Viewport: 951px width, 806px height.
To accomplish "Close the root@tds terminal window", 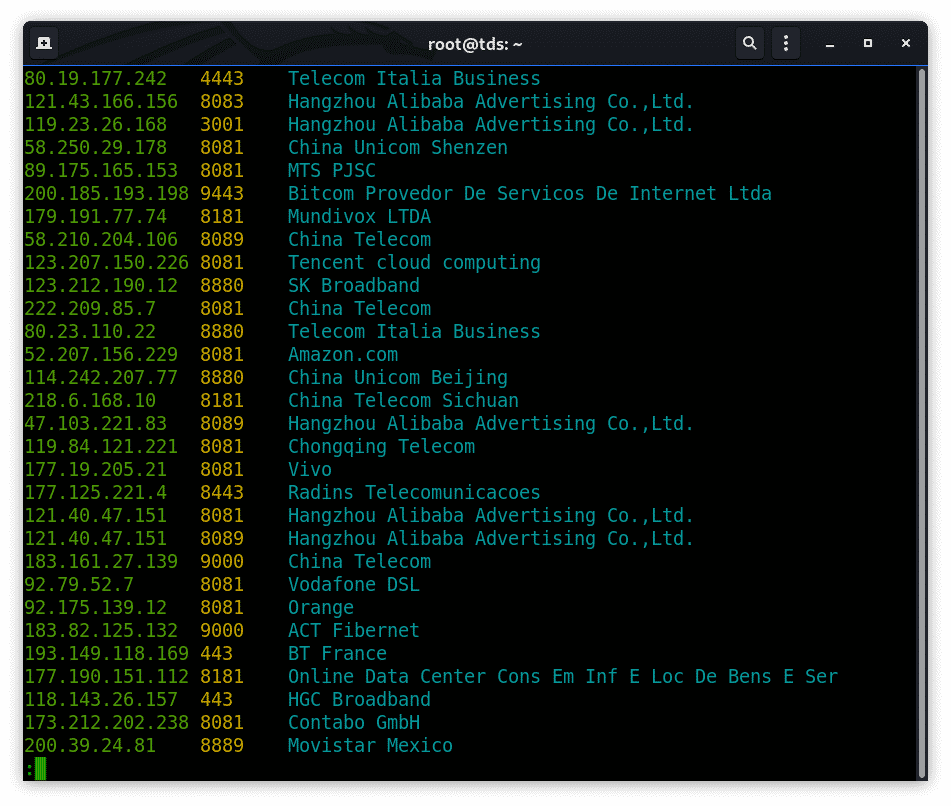I will click(906, 44).
